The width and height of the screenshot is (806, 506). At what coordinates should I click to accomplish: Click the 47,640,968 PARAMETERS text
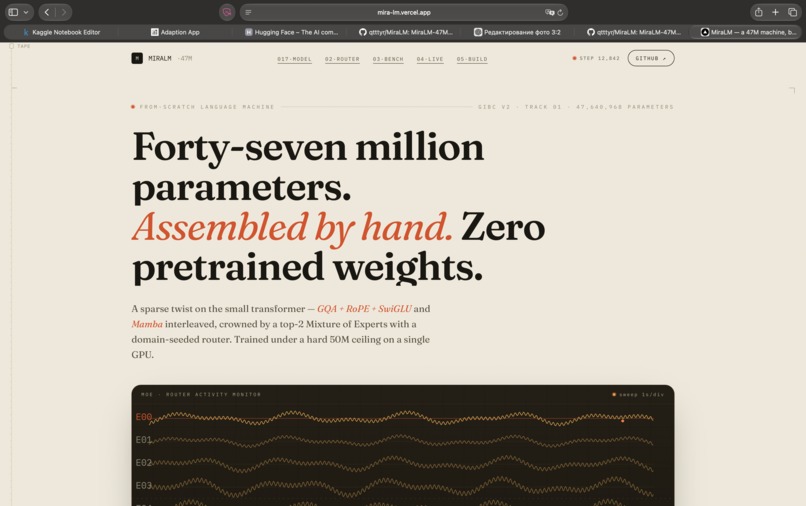(625, 107)
